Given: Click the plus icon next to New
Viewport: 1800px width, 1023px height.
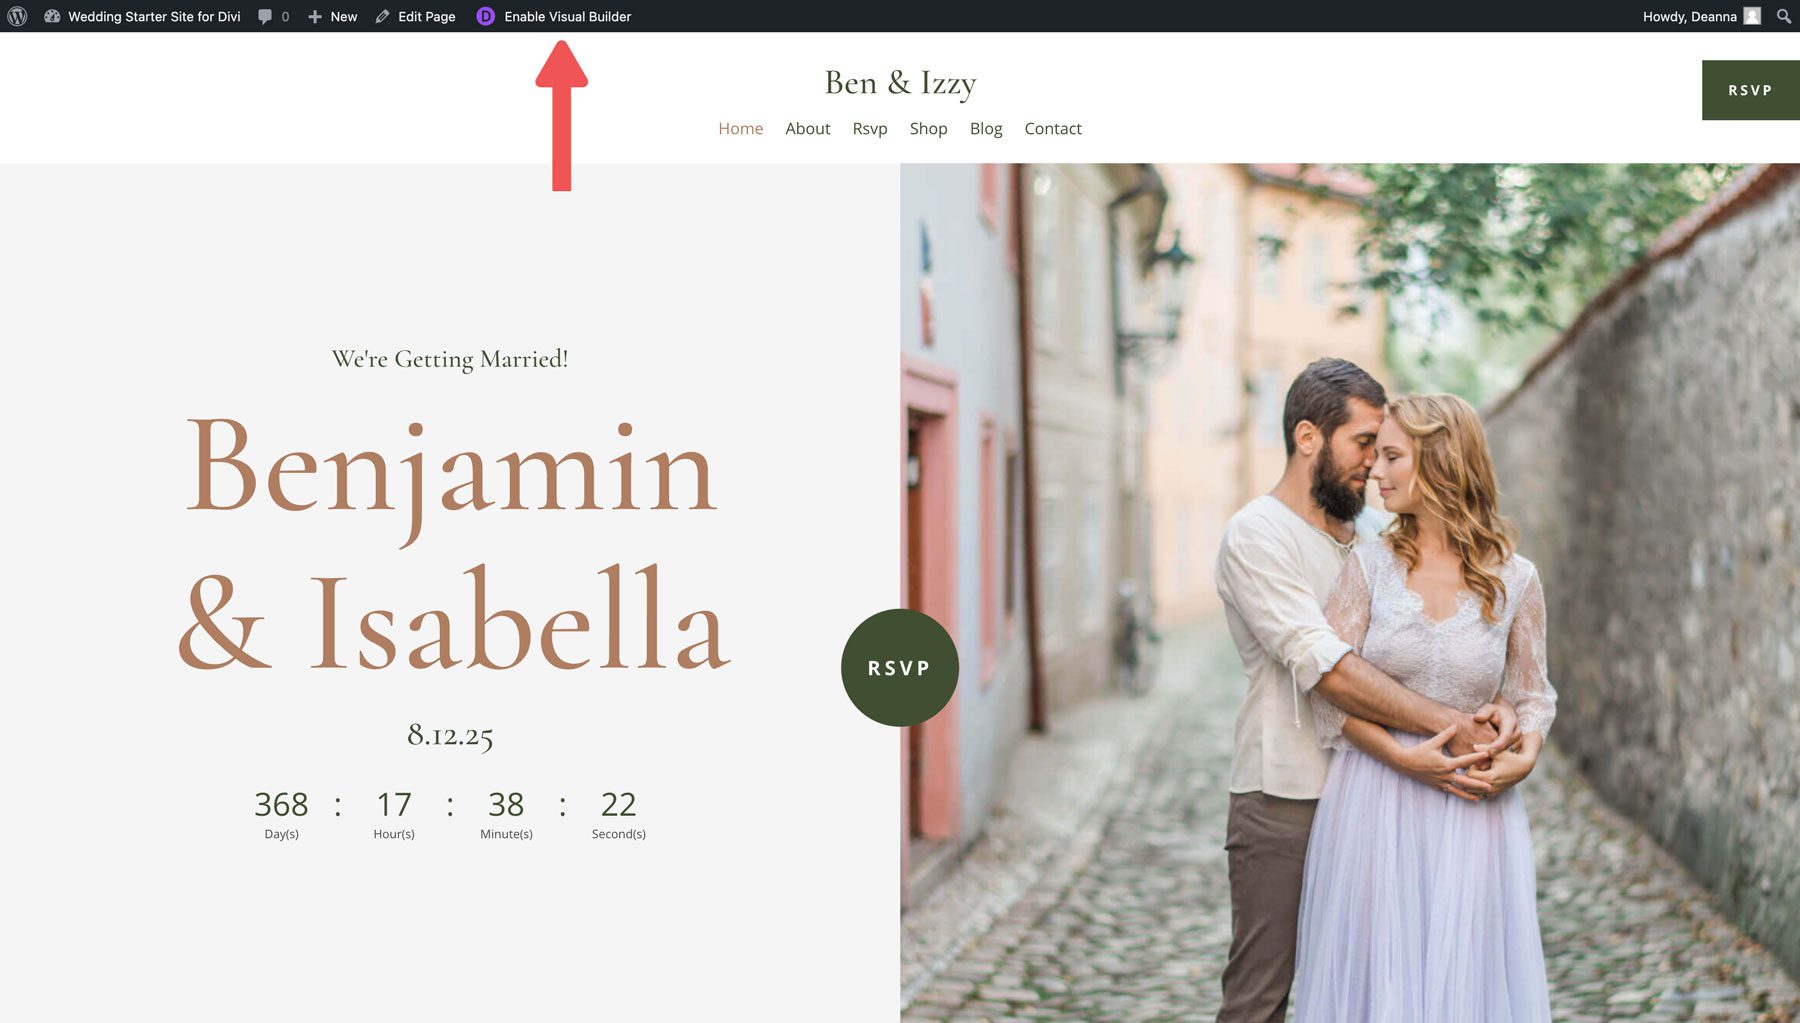Looking at the screenshot, I should click(312, 16).
